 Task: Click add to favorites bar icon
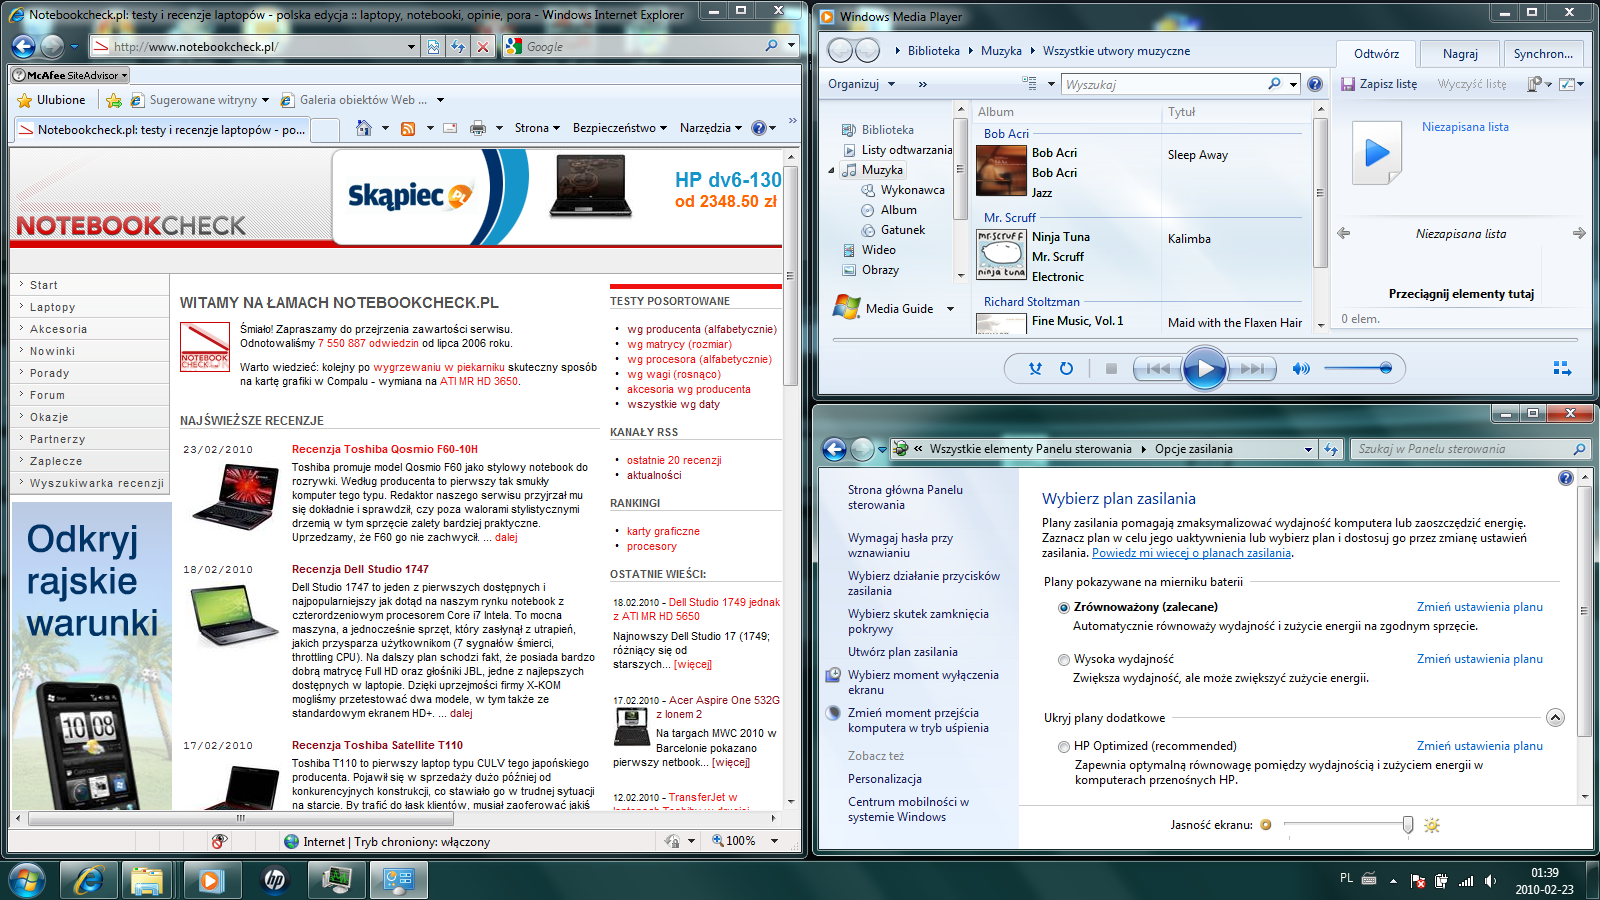tap(114, 100)
